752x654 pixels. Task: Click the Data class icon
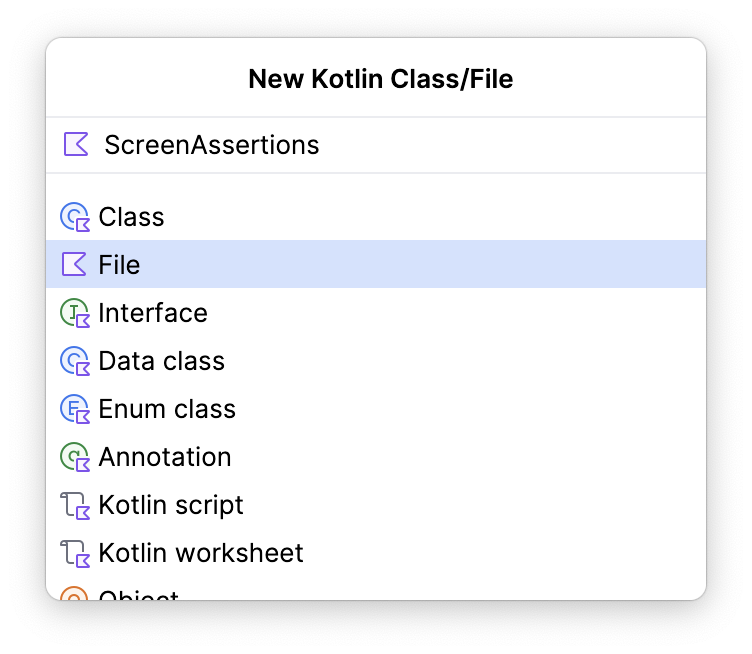pos(75,361)
